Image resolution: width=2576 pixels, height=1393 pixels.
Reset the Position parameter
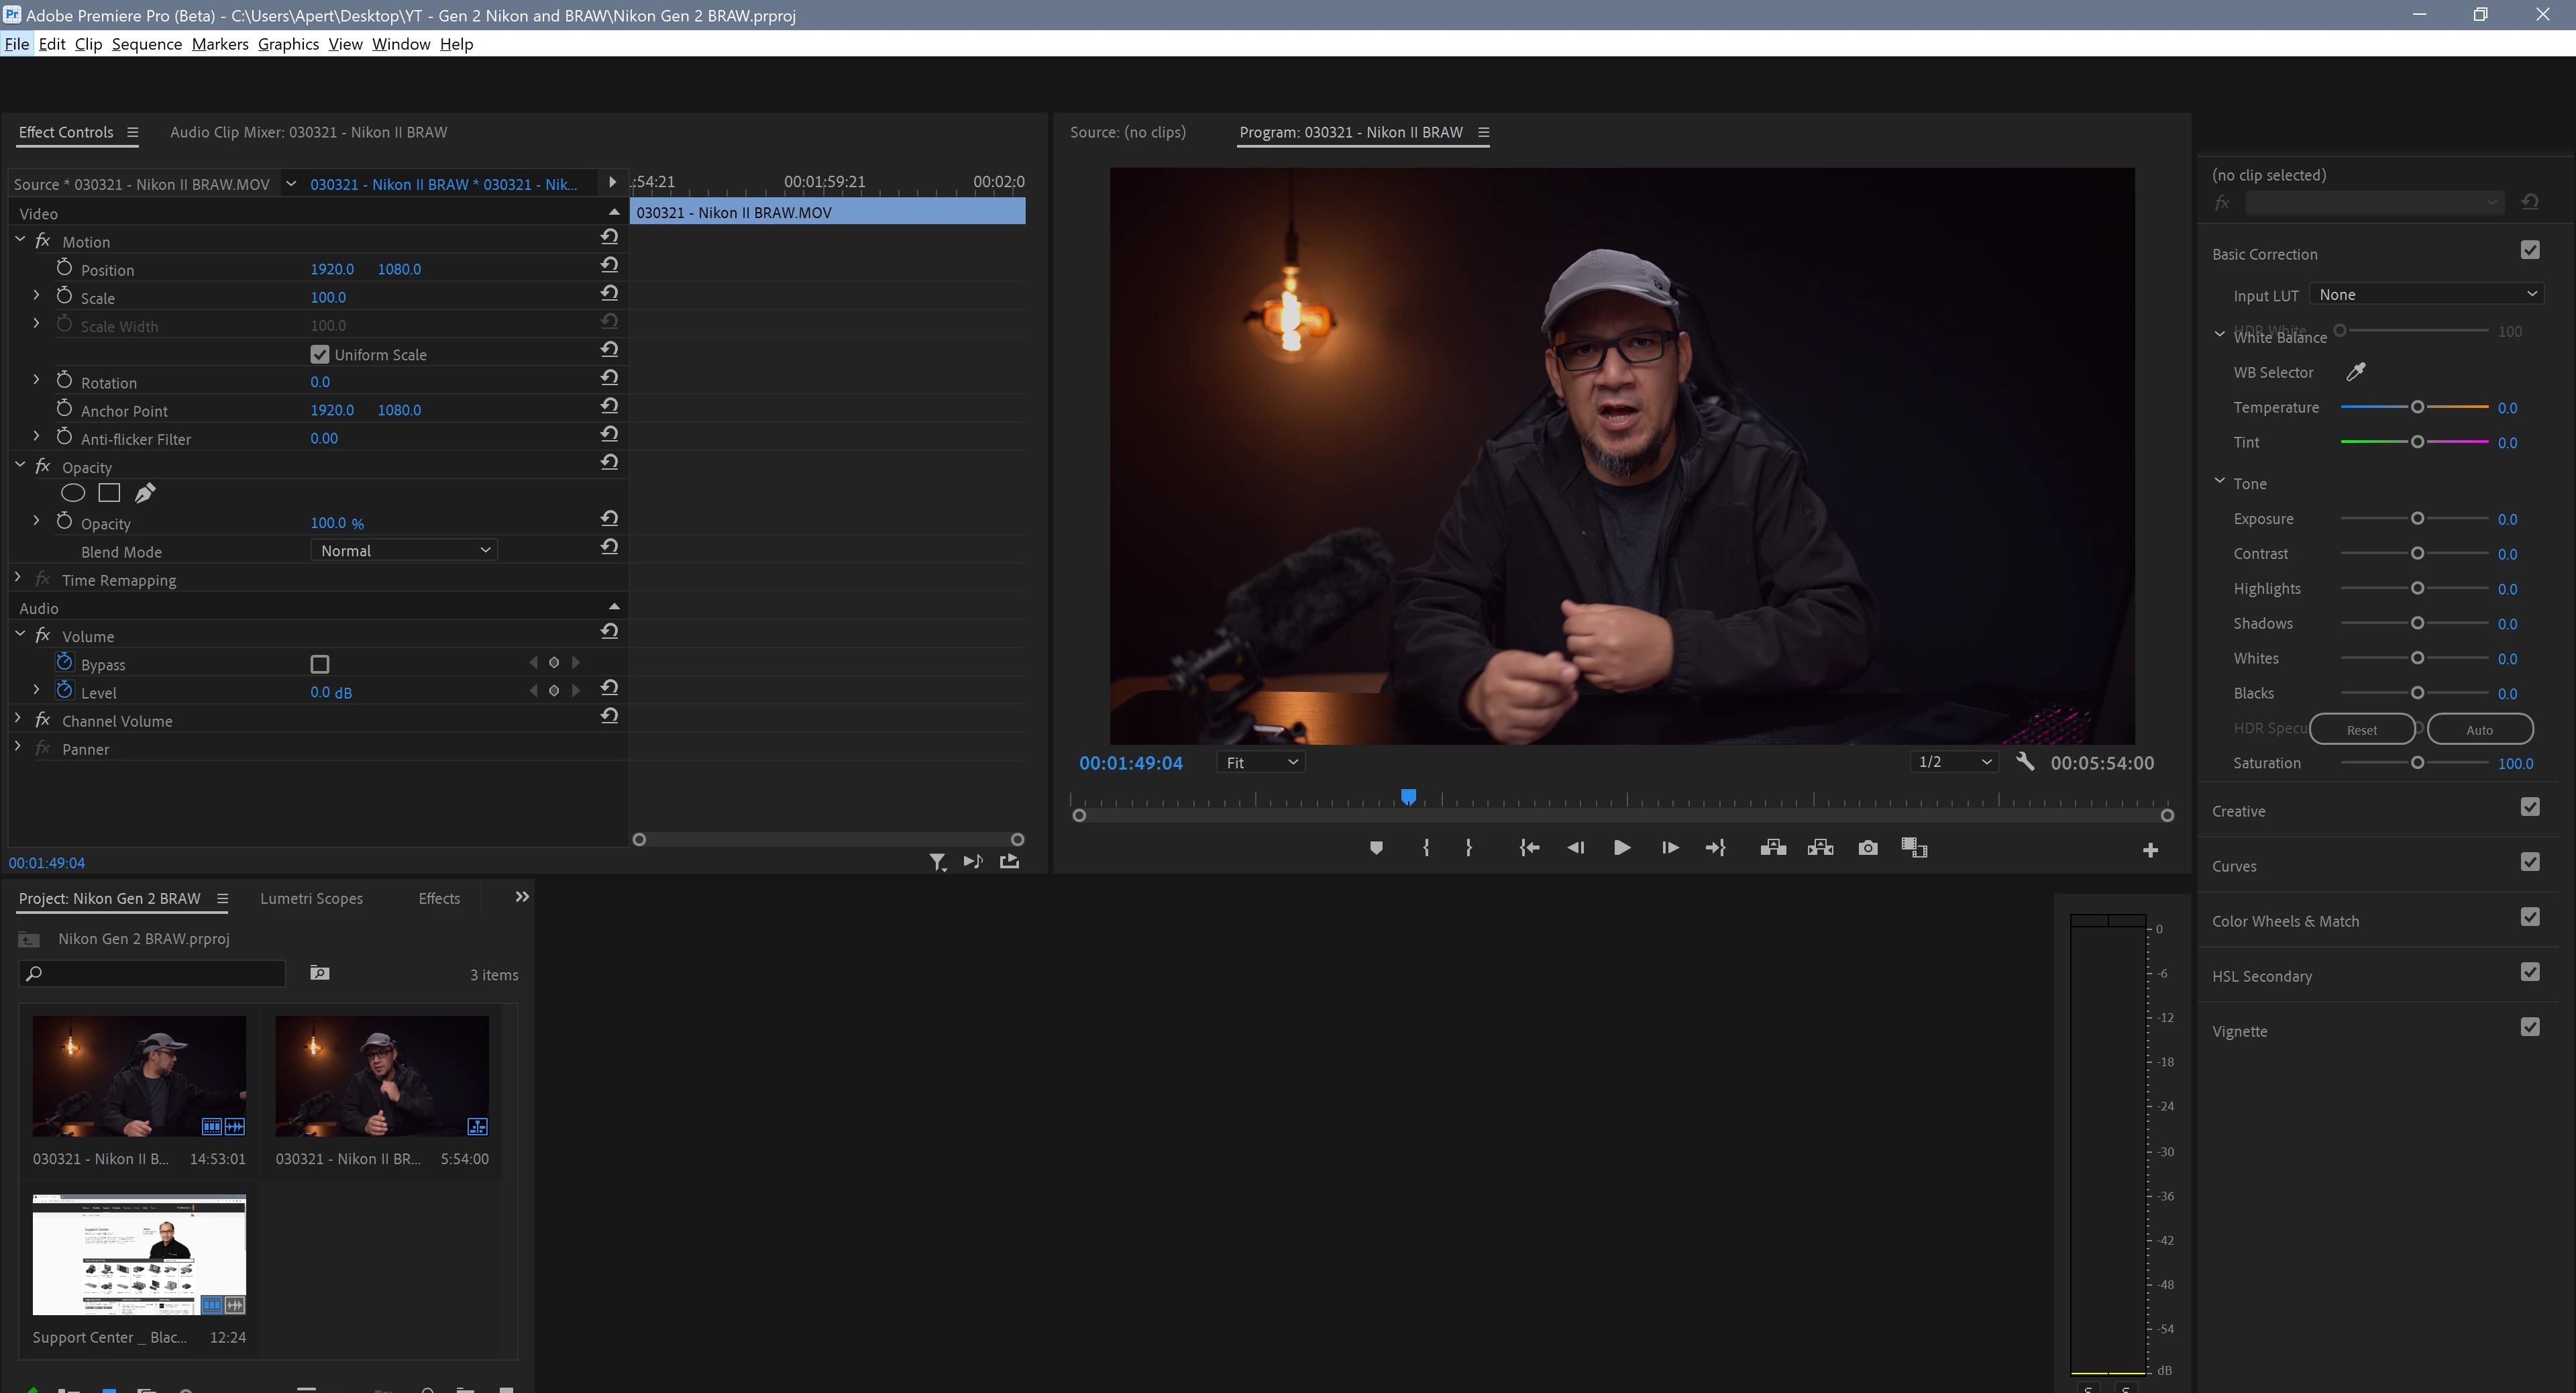tap(609, 265)
